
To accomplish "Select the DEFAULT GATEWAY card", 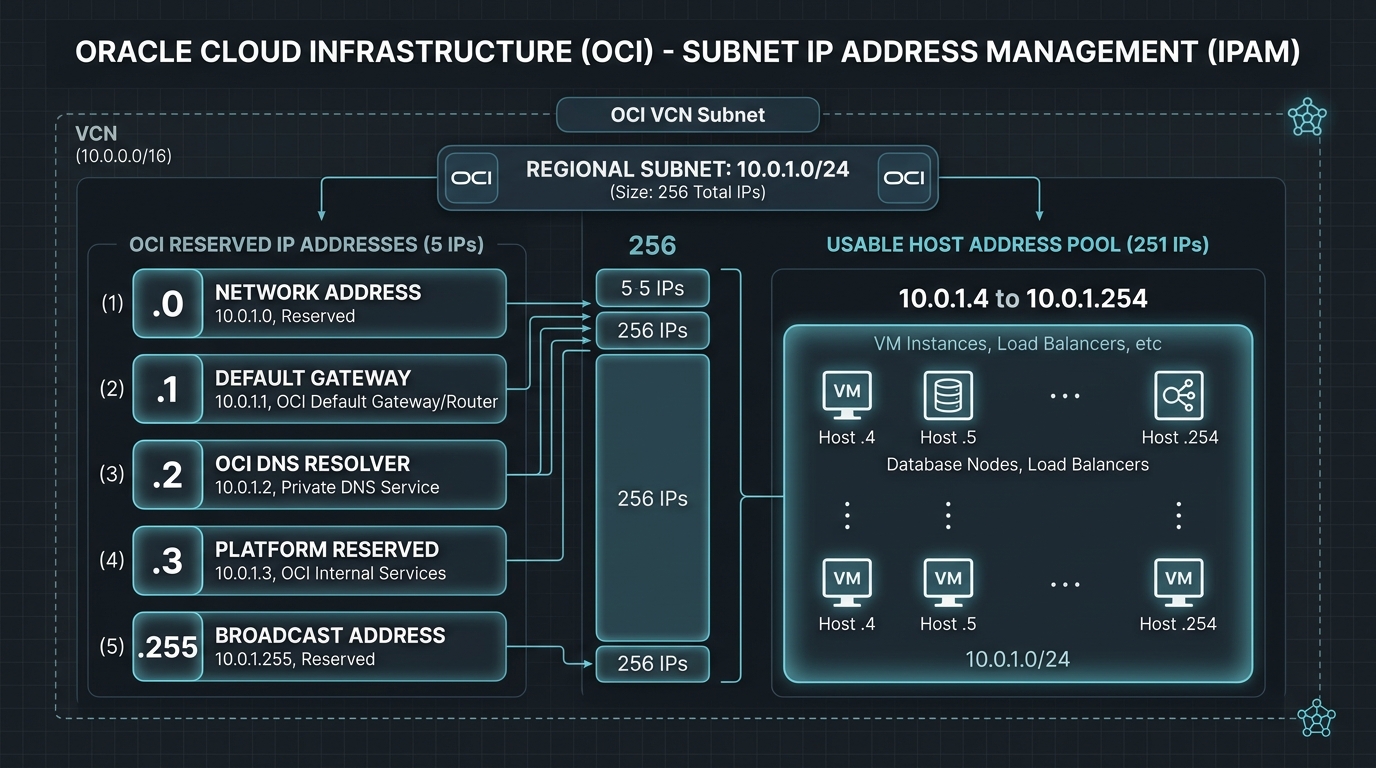I will tap(320, 389).
